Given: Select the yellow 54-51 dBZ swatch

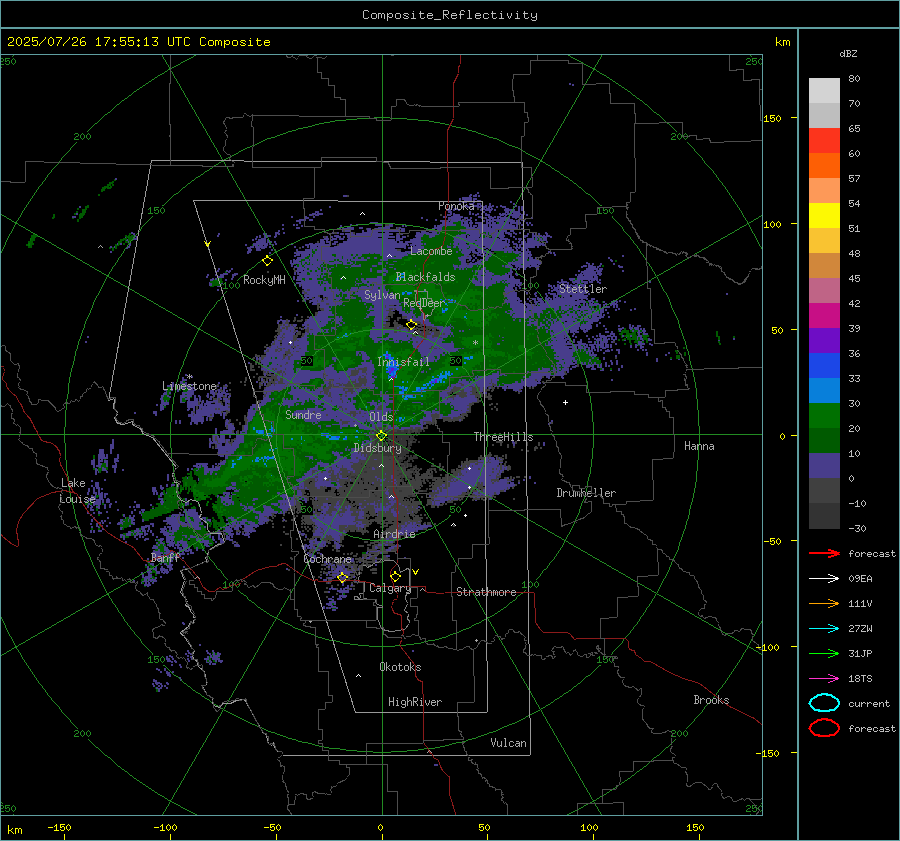Looking at the screenshot, I should click(x=824, y=216).
